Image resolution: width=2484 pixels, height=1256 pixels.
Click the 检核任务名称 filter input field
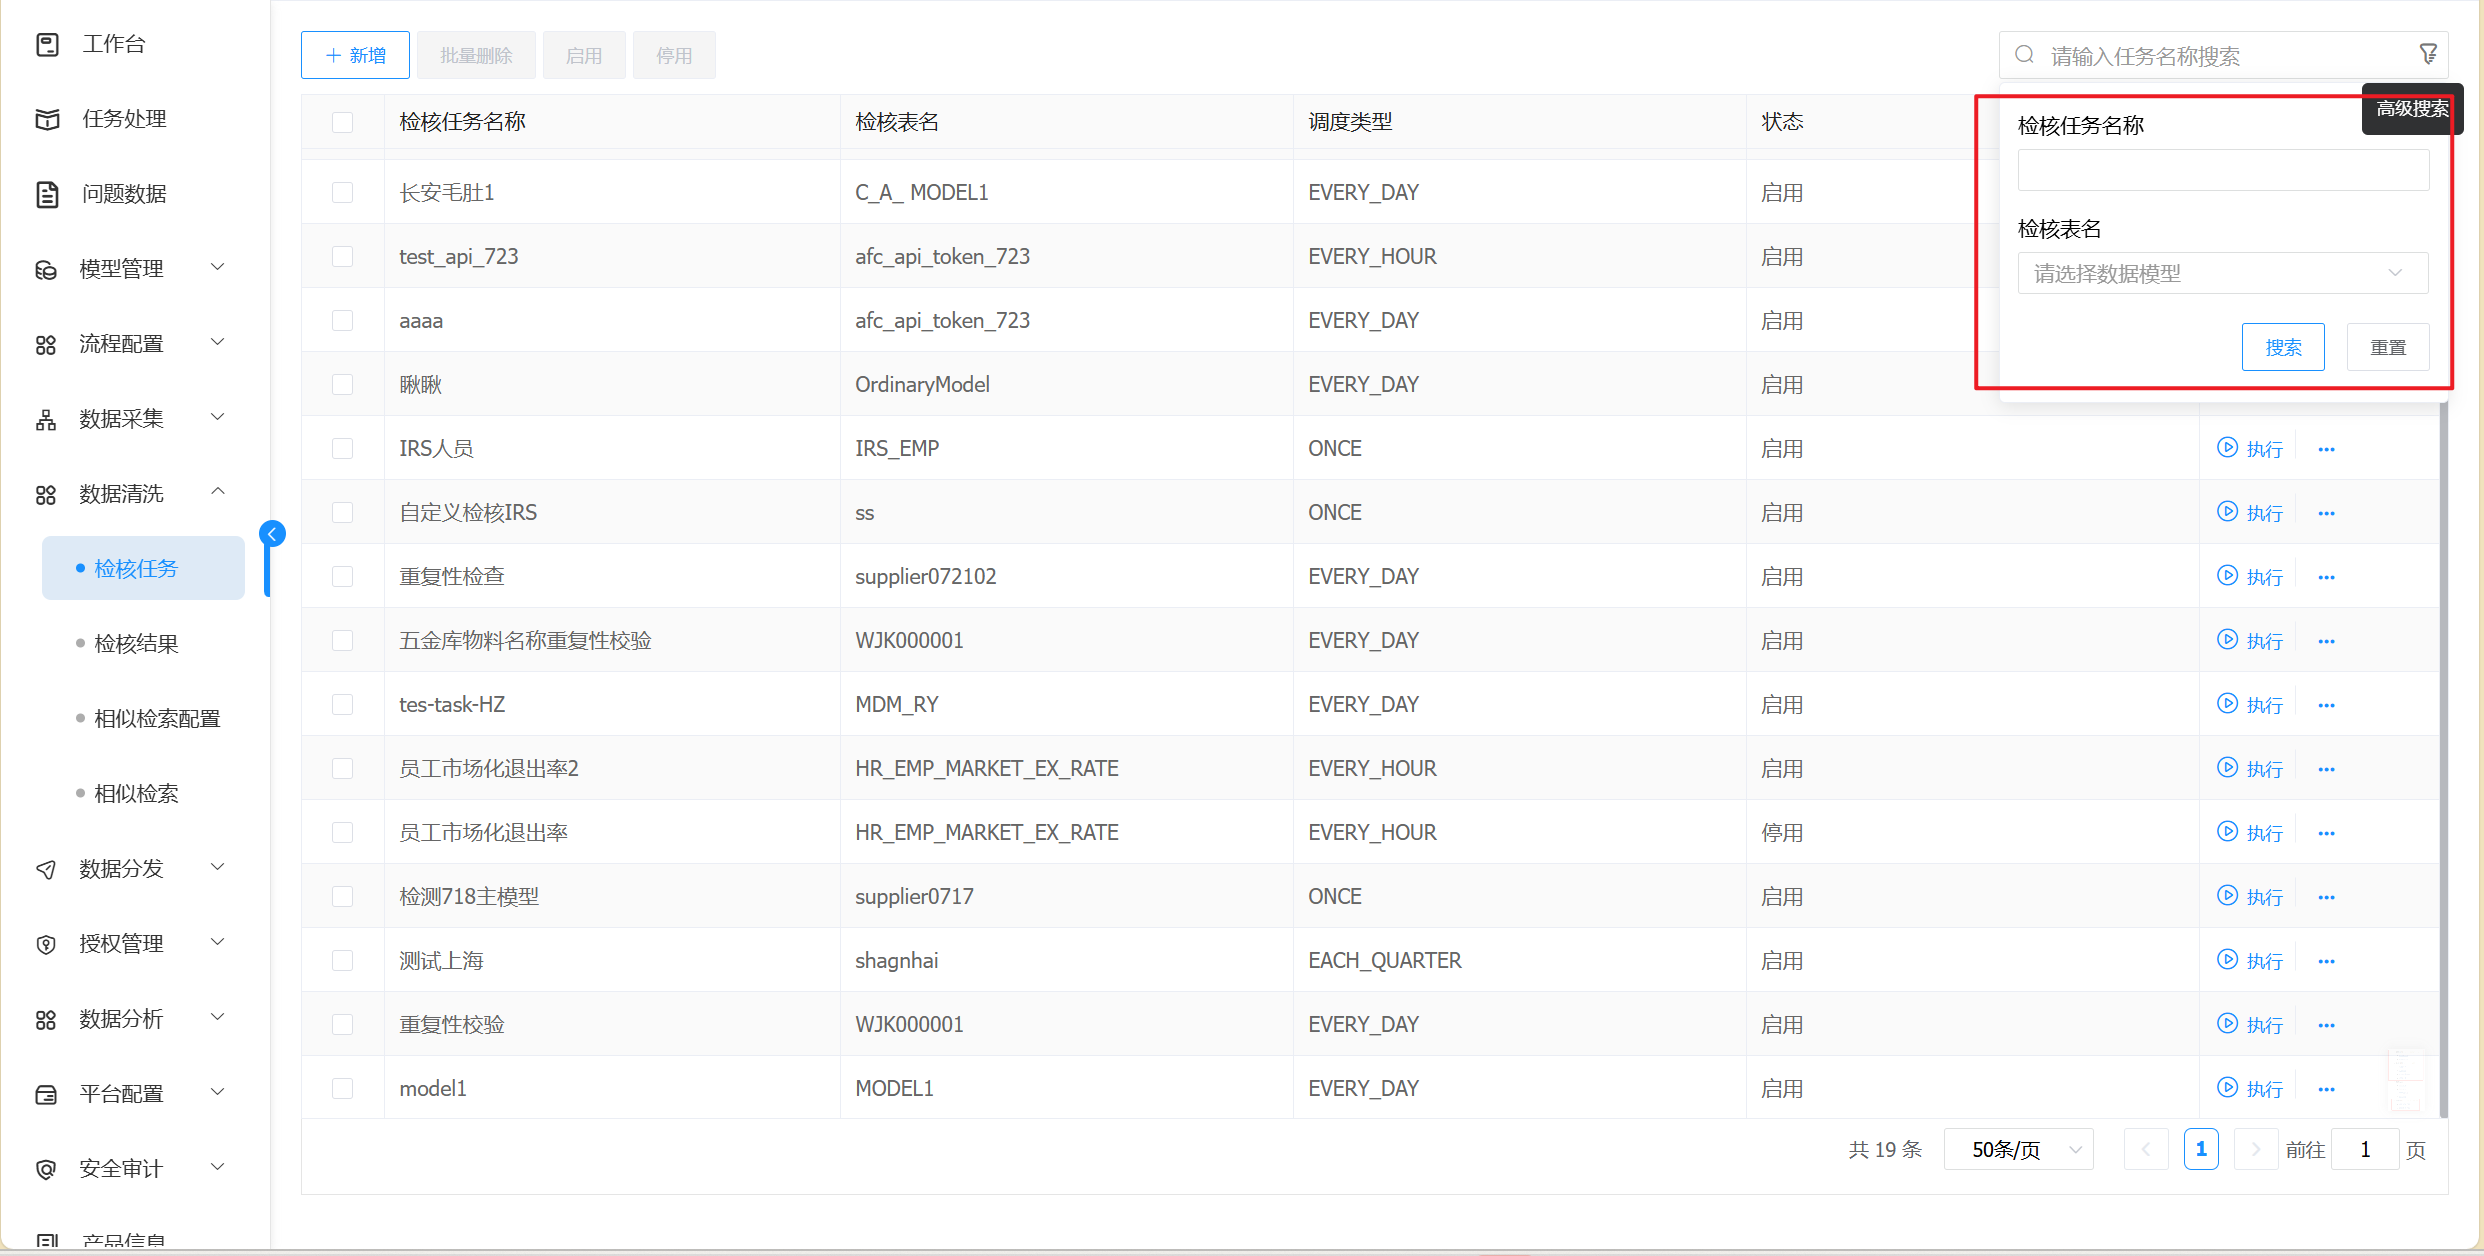[x=2222, y=170]
